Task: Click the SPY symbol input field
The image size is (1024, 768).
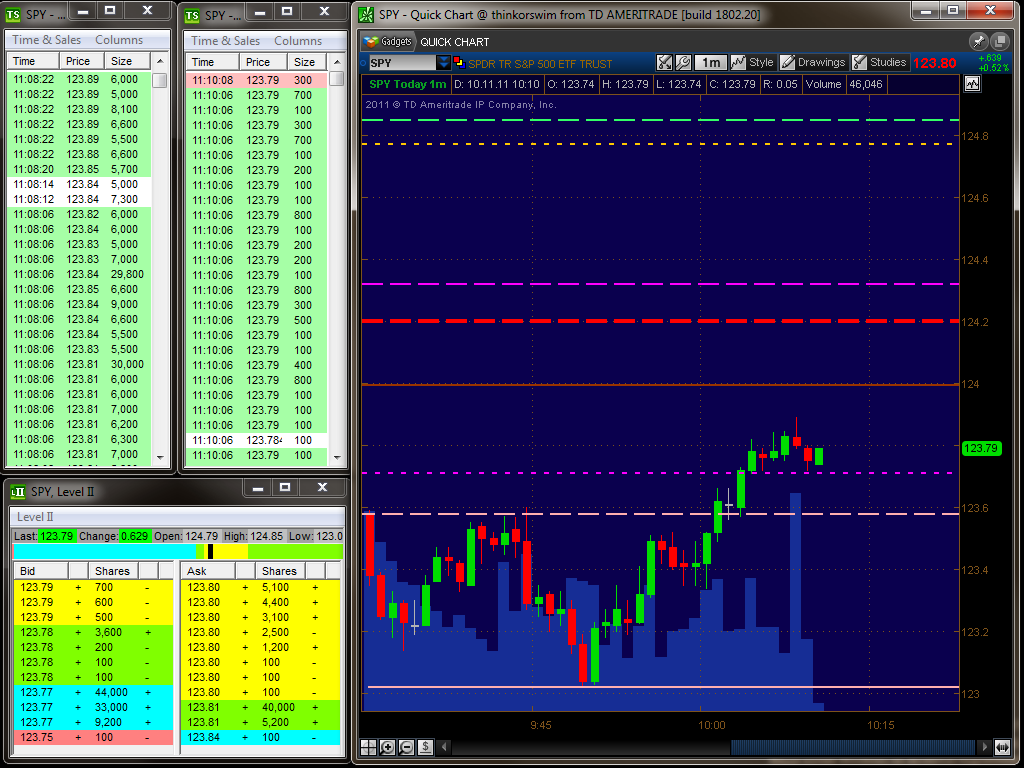Action: point(402,63)
